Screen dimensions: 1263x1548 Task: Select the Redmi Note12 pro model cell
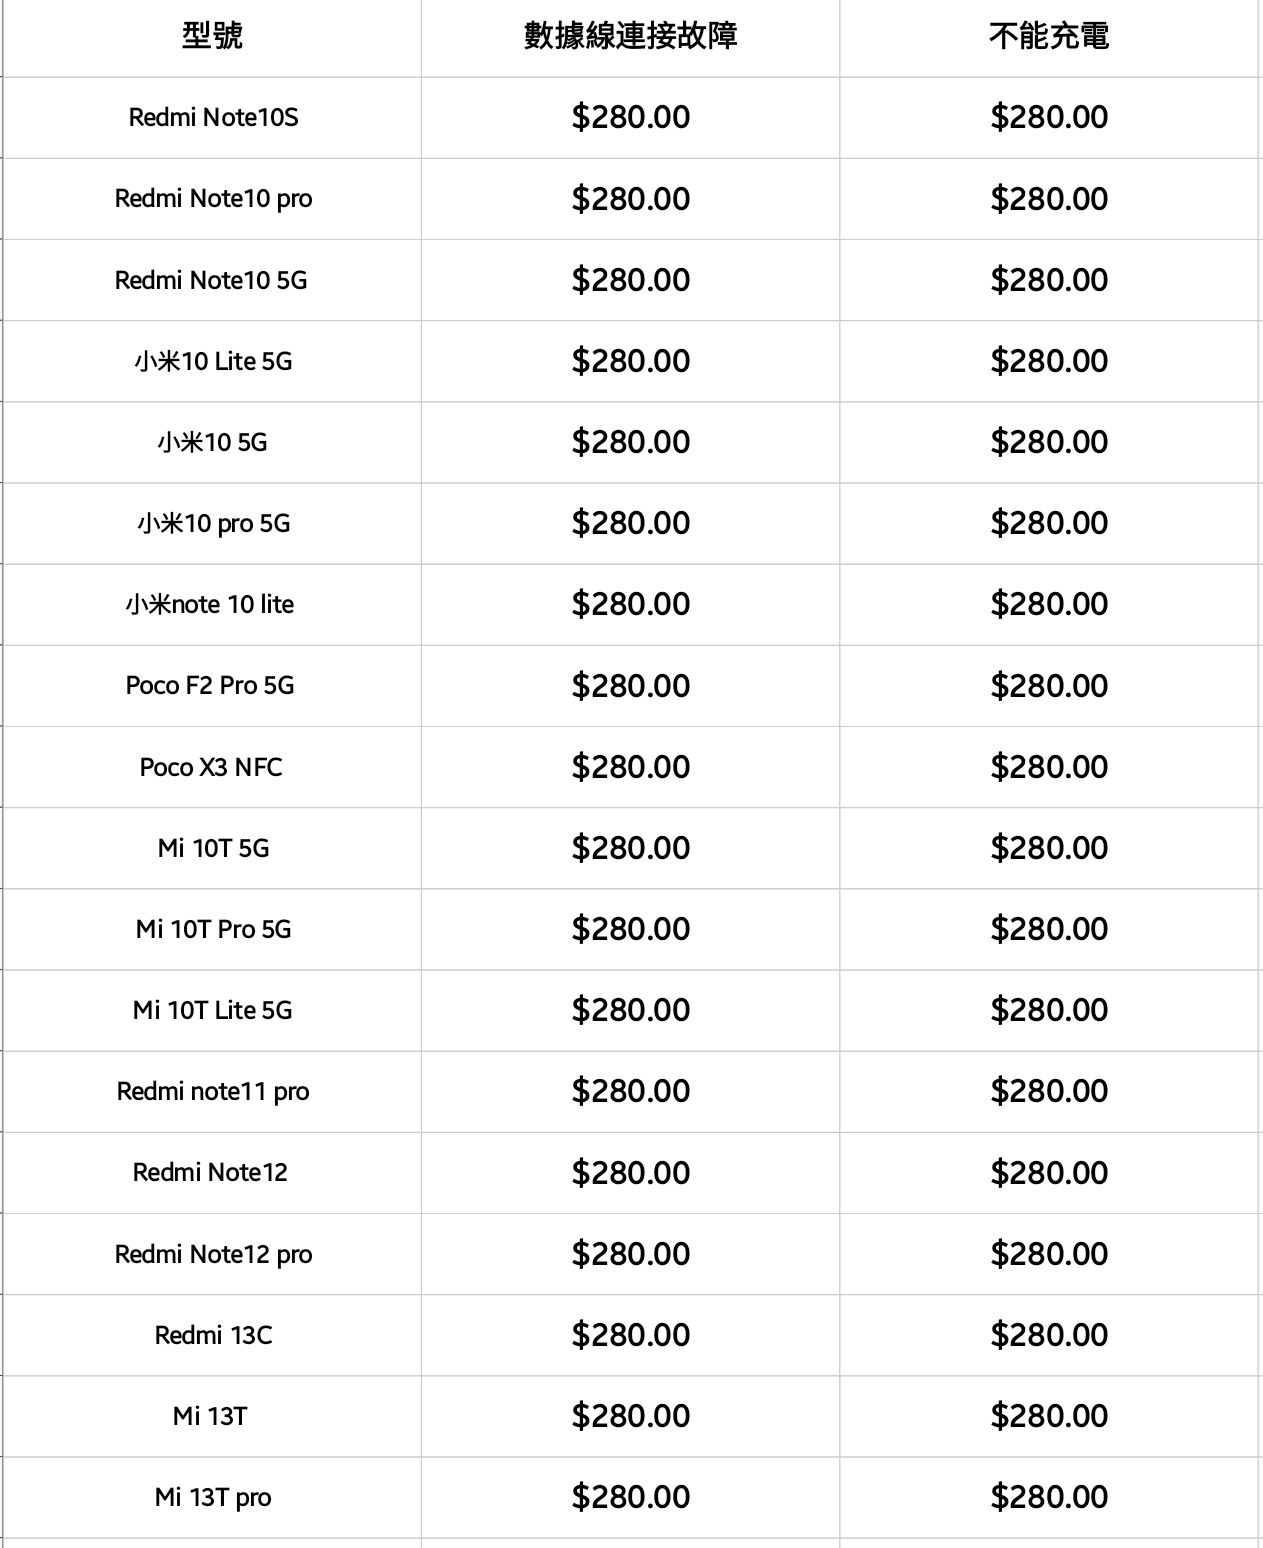pos(213,1254)
